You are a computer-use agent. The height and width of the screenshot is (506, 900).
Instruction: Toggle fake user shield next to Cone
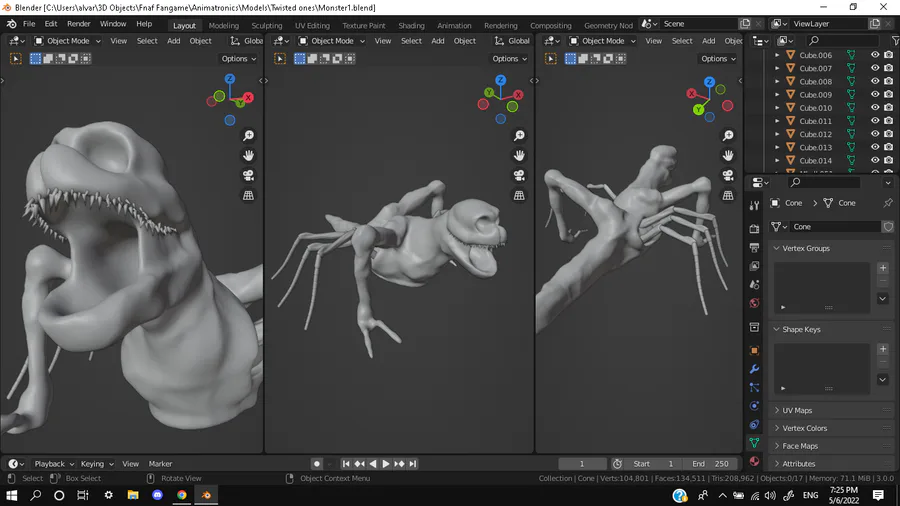[888, 227]
